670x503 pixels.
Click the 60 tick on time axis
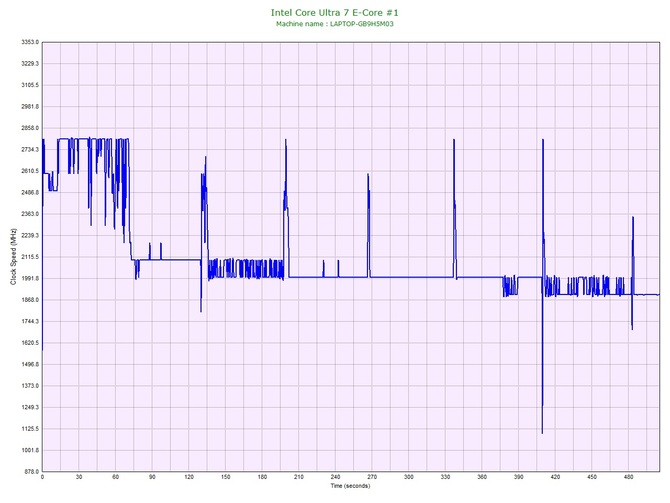pyautogui.click(x=116, y=477)
